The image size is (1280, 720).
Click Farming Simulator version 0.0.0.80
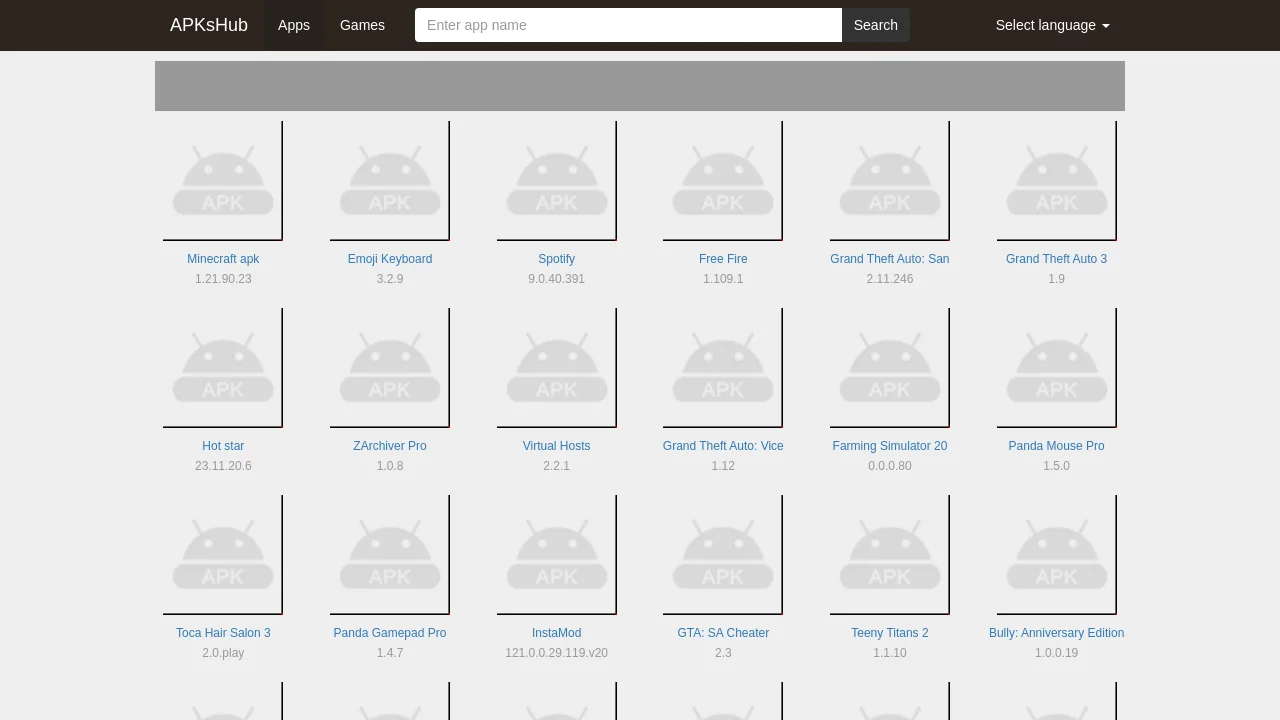tap(890, 466)
